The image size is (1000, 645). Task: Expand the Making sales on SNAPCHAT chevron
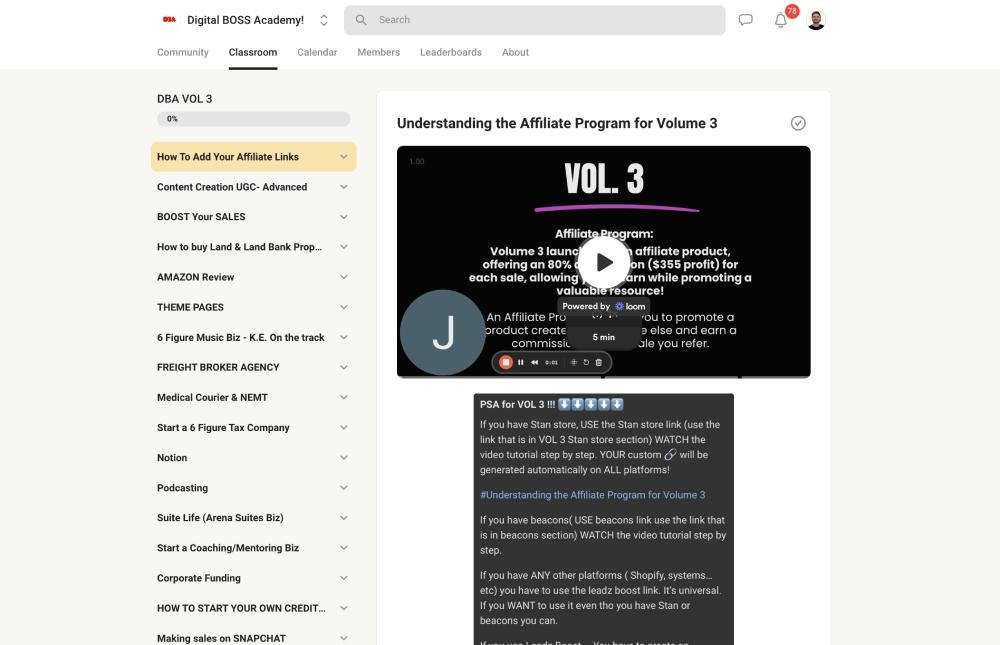pyautogui.click(x=344, y=638)
